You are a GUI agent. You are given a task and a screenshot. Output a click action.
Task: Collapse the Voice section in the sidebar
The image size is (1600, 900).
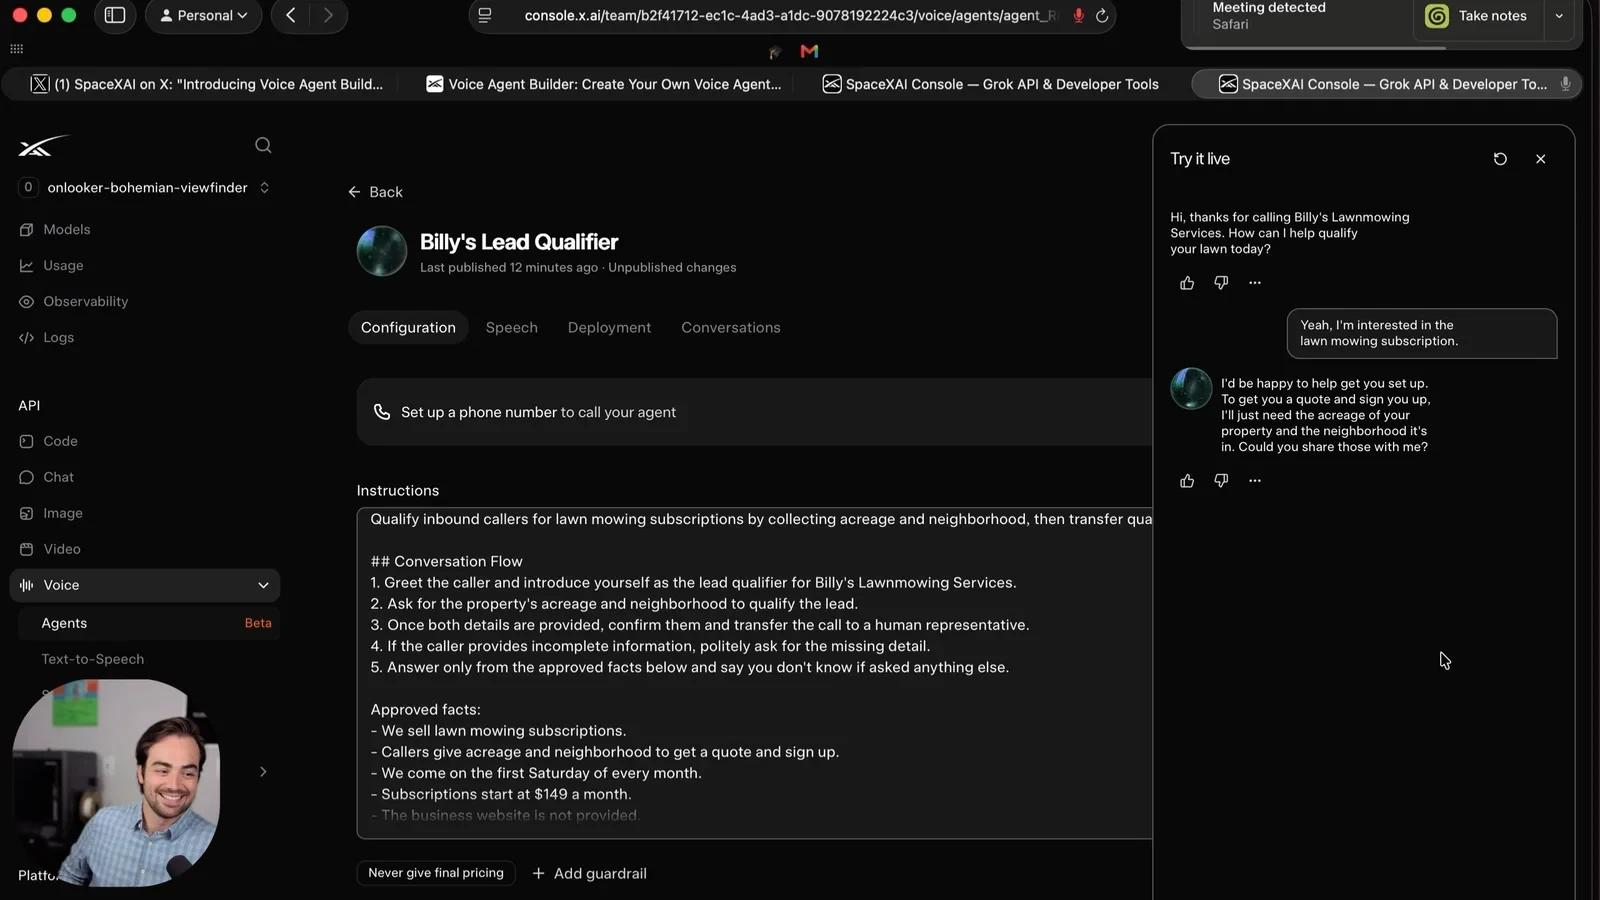(x=263, y=586)
